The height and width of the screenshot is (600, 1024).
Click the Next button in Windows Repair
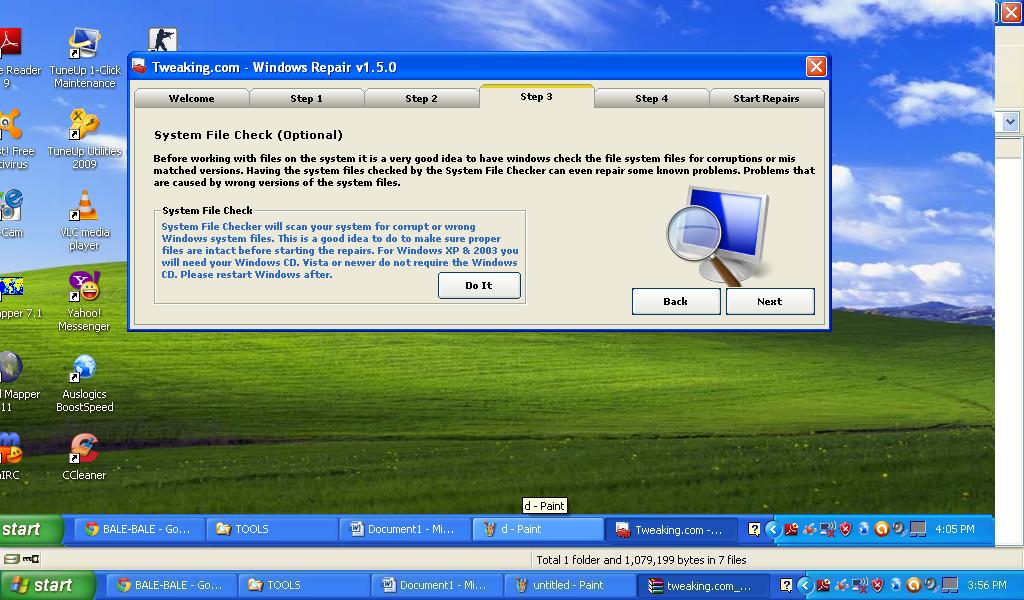coord(770,301)
